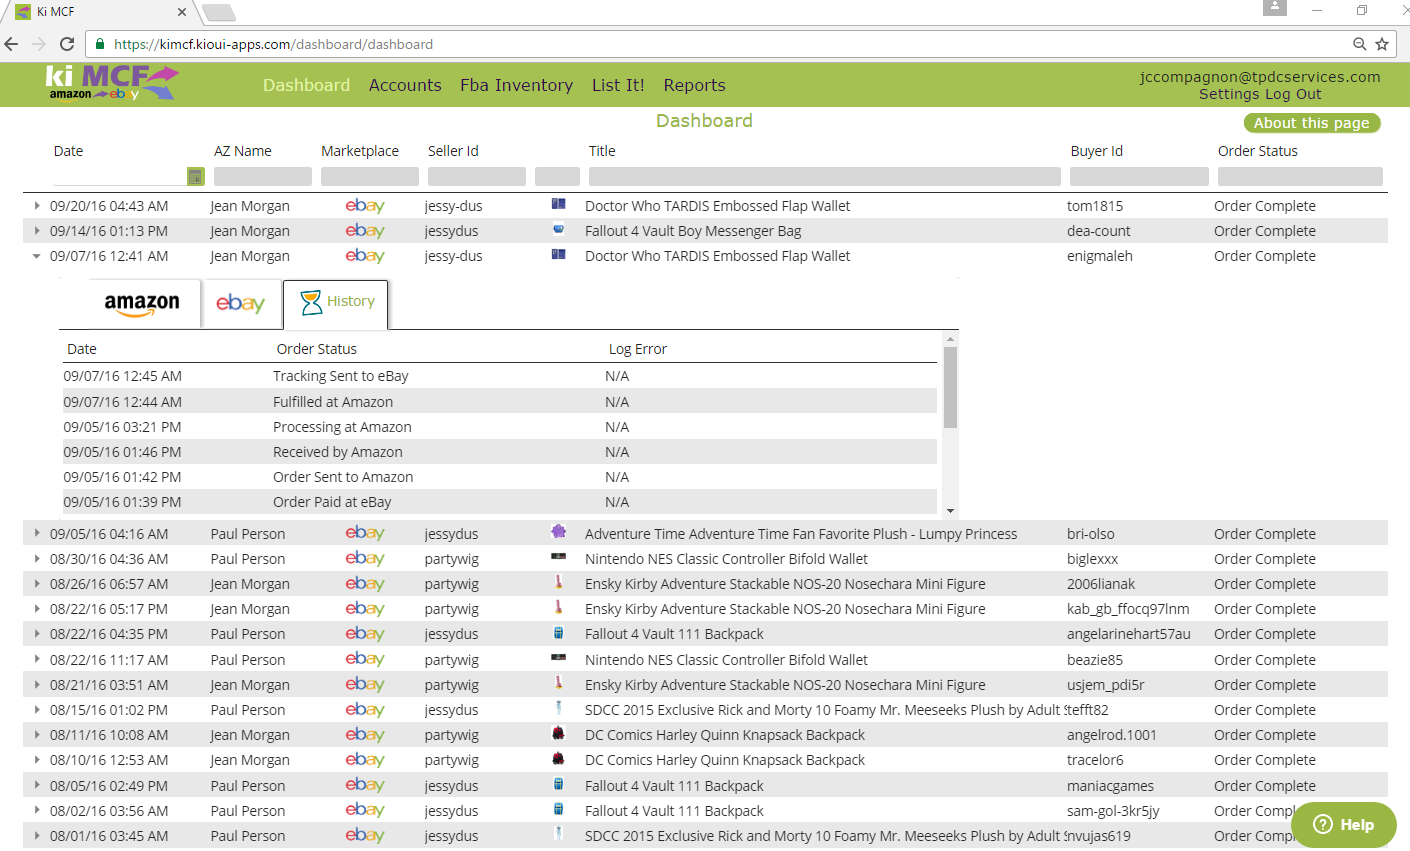Click the Chrome user profile icon

click(1274, 8)
